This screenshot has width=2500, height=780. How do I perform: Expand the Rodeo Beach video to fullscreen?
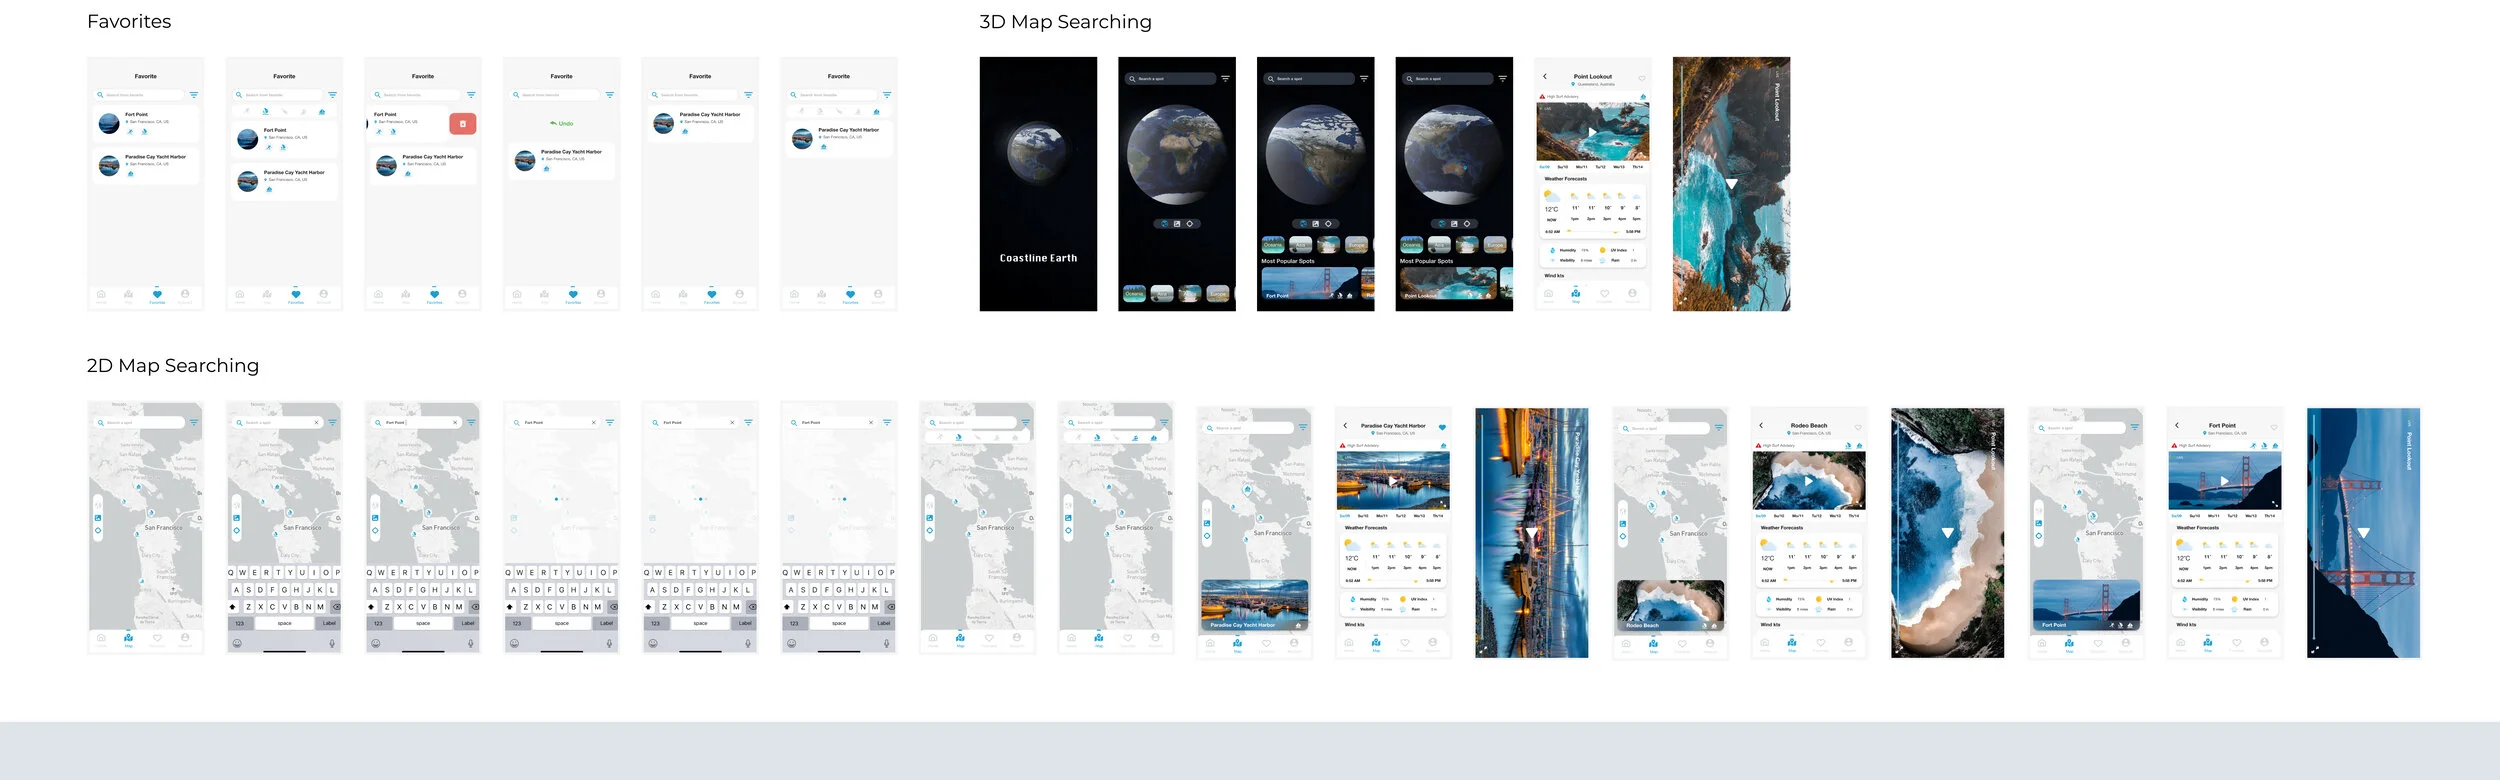point(1859,504)
